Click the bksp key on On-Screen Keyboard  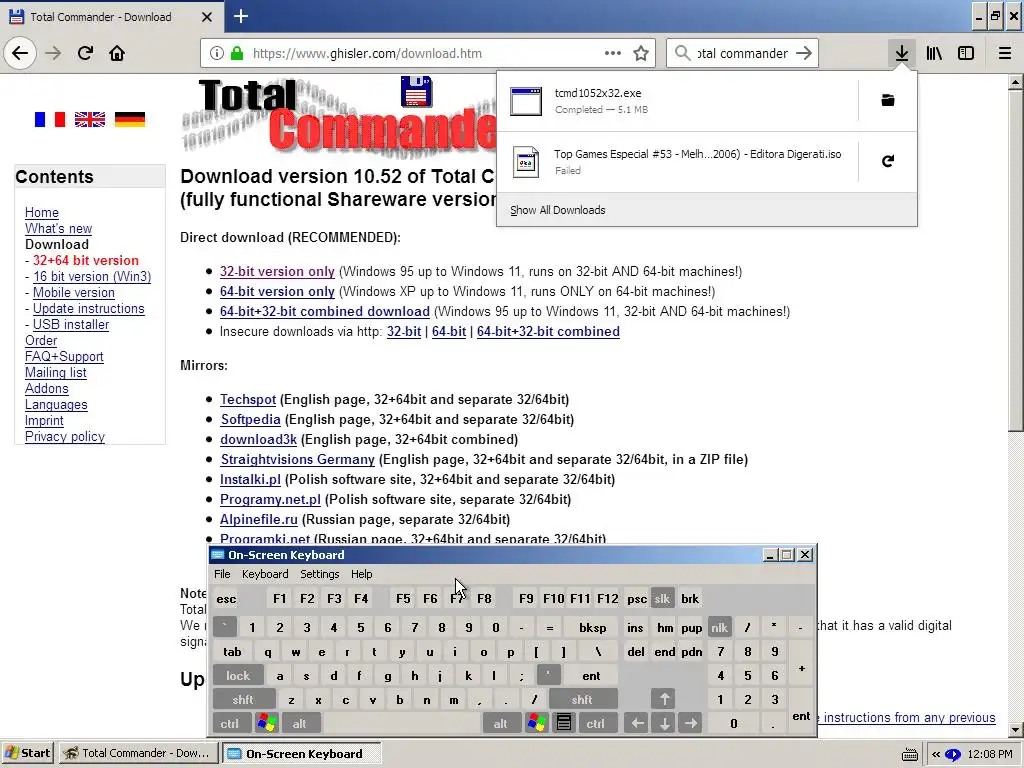point(592,628)
